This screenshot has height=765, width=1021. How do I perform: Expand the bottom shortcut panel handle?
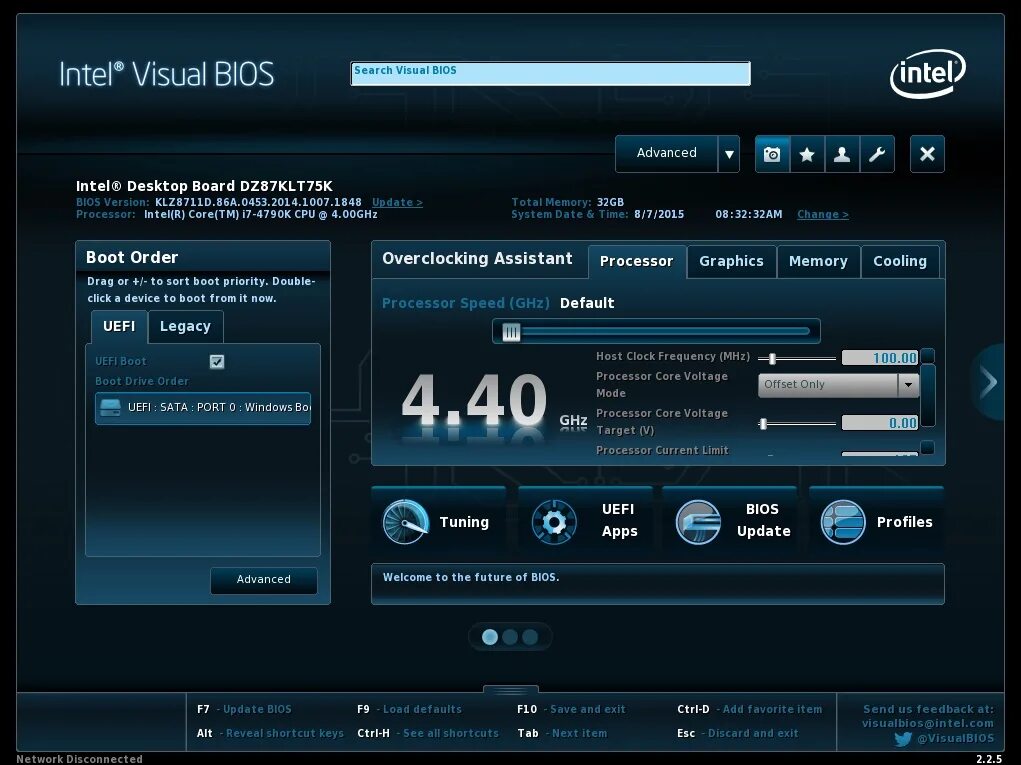click(x=510, y=689)
